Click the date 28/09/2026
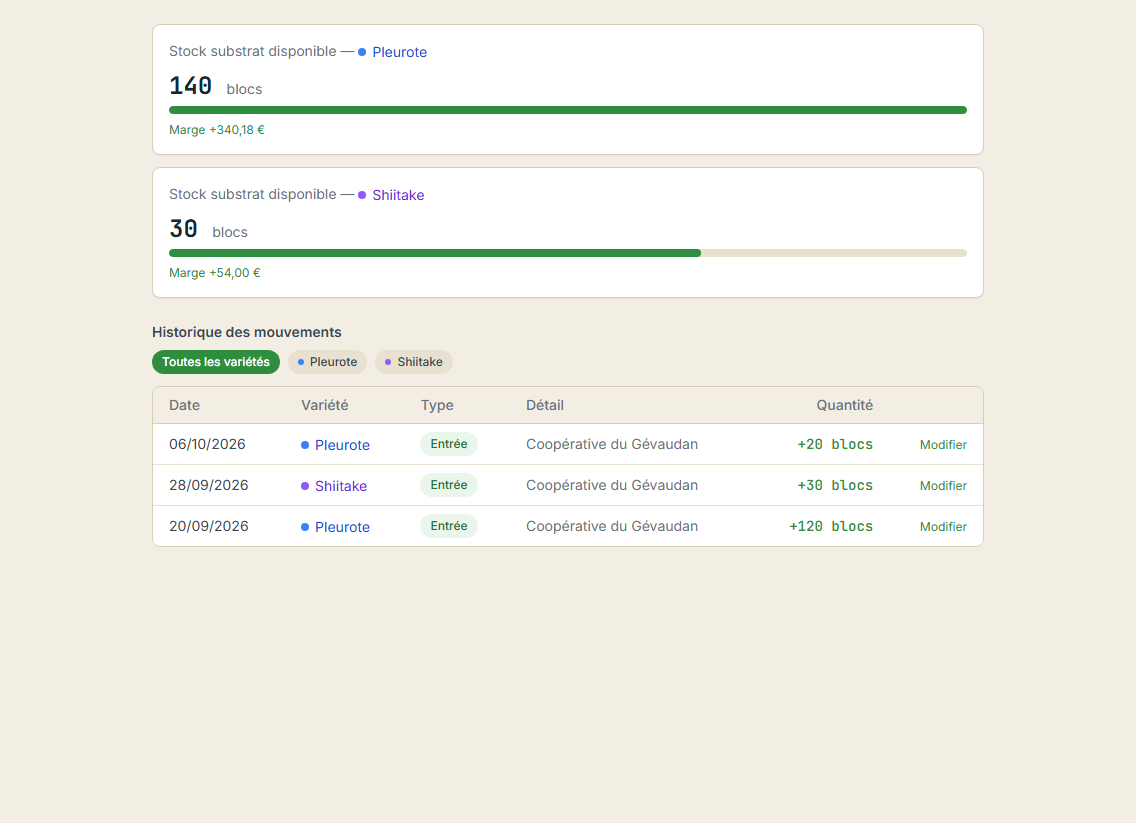Screen dimensions: 1136x823 coord(209,485)
